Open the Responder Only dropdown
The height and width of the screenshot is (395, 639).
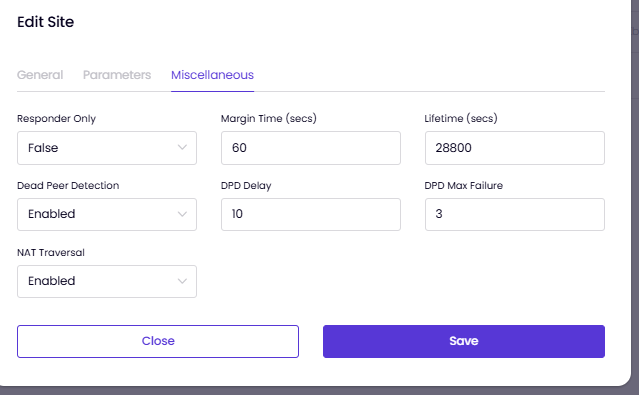107,148
